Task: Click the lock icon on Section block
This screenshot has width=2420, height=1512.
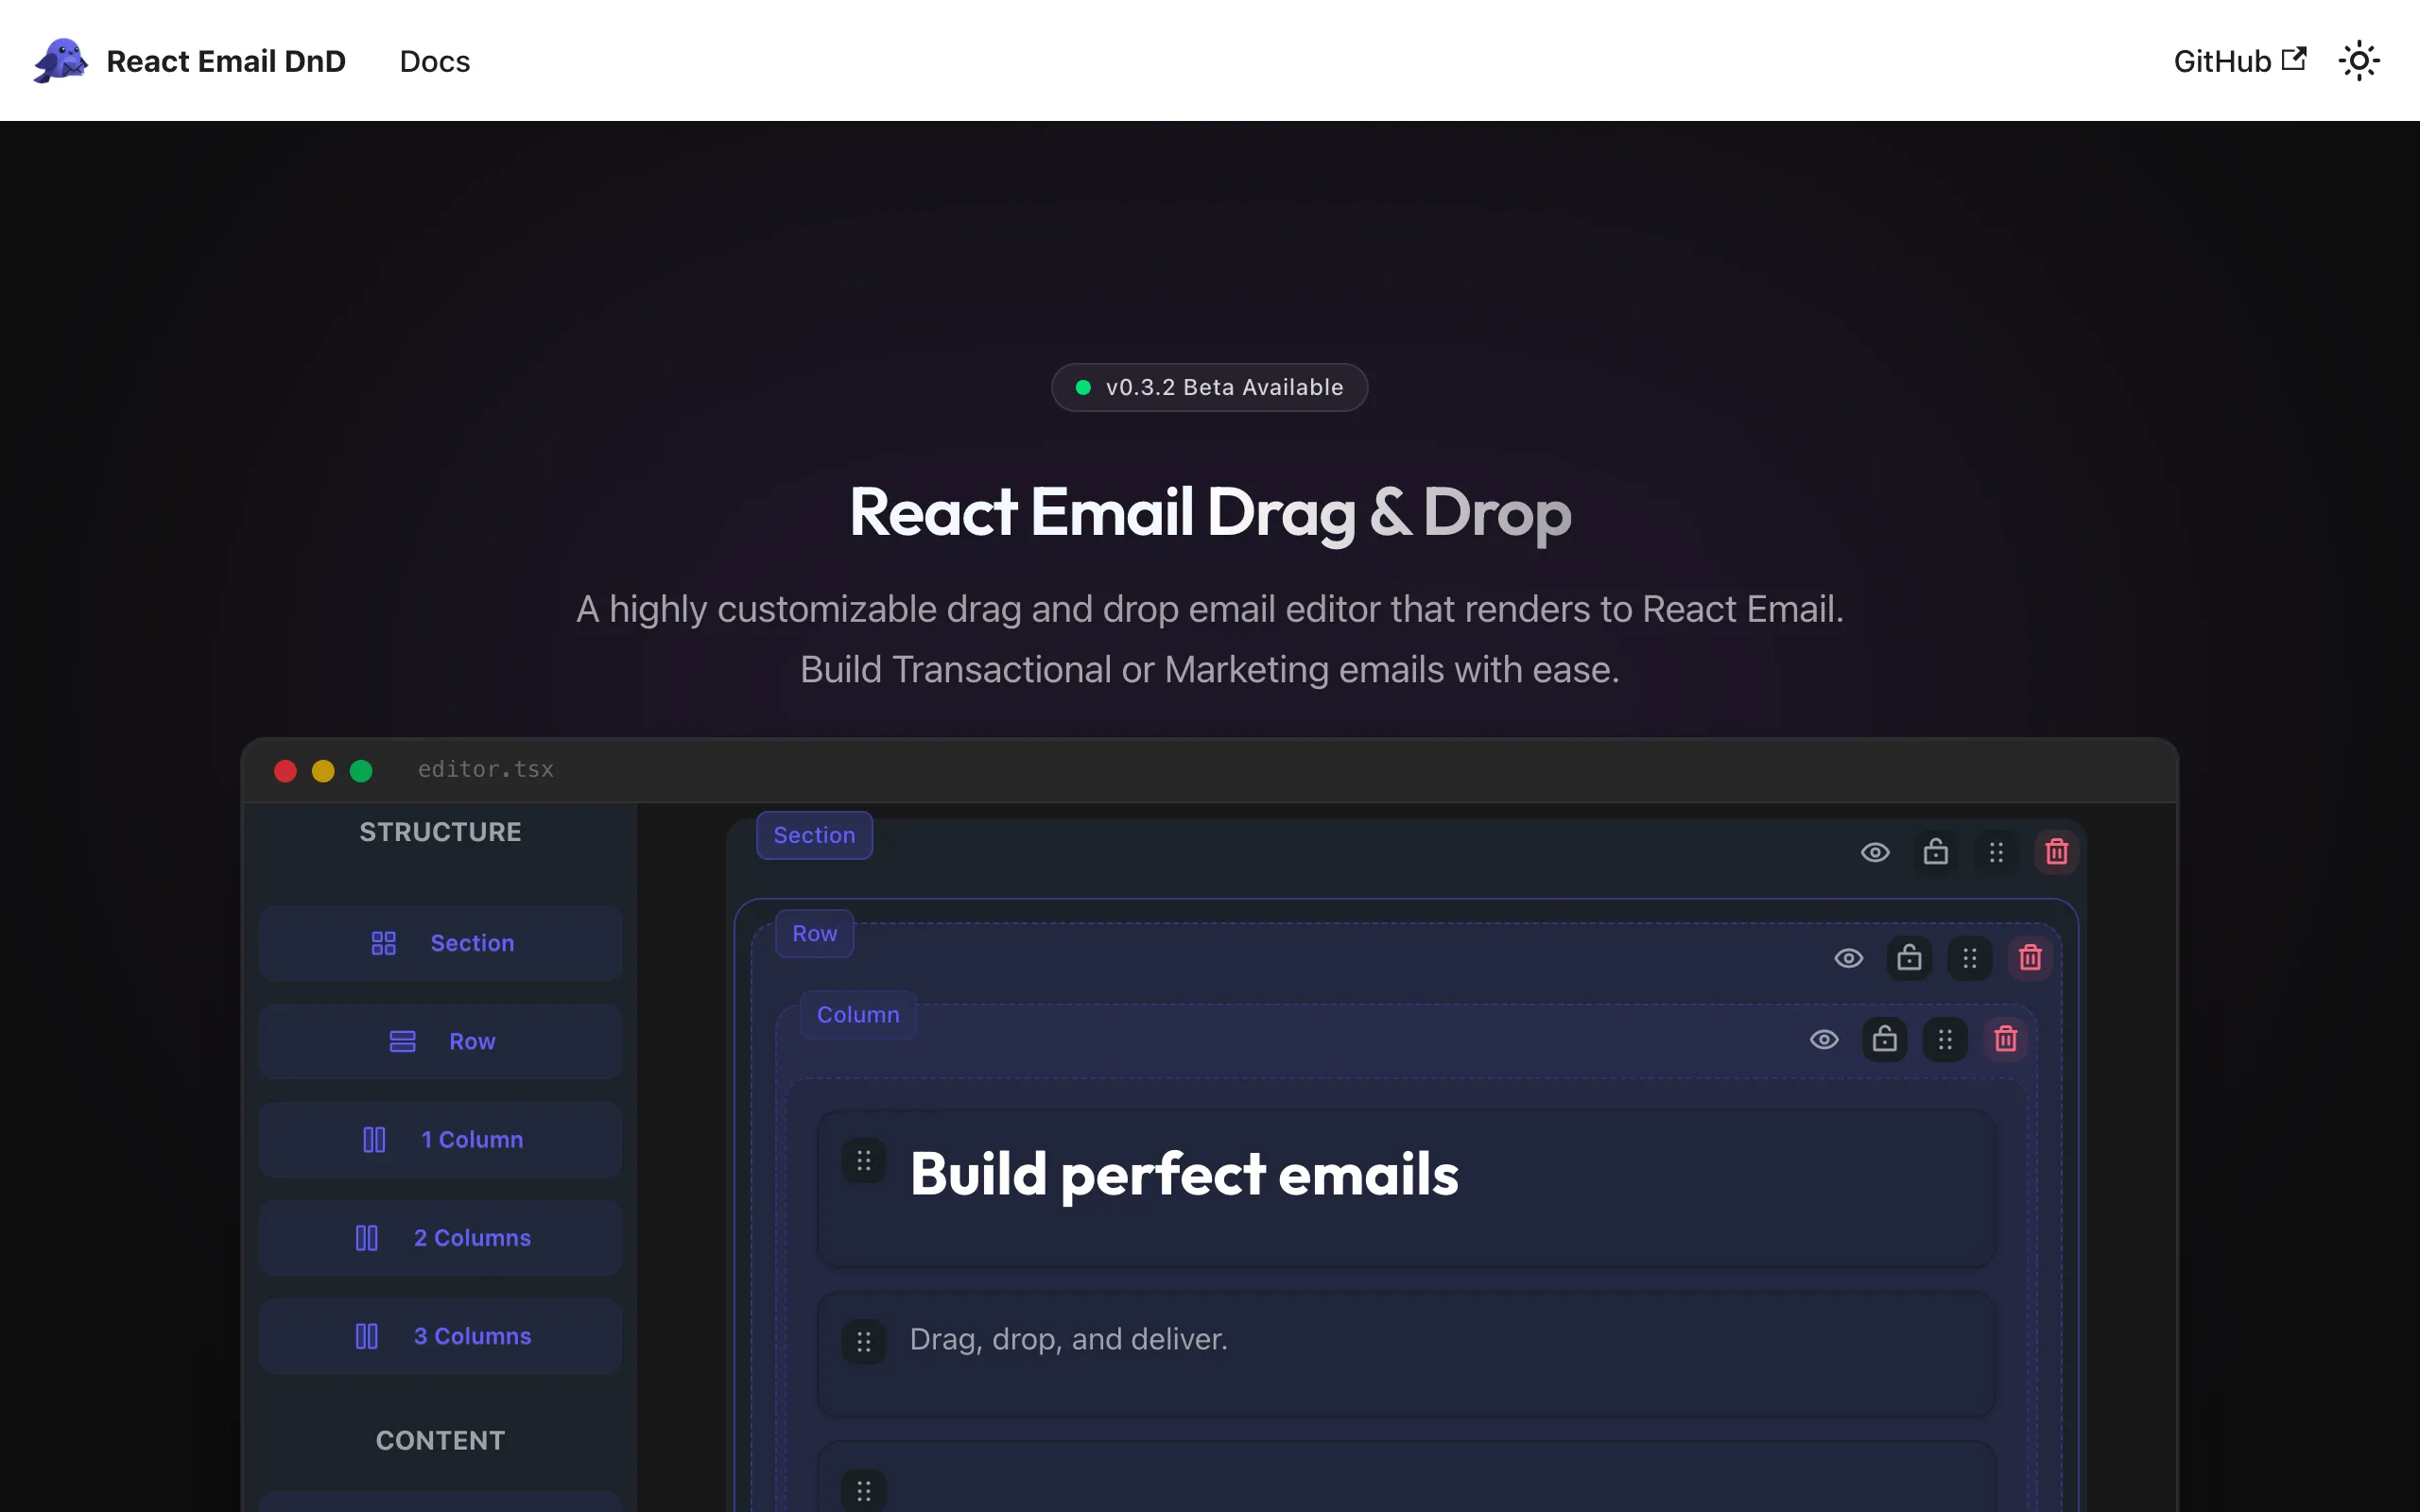Action: click(1936, 852)
